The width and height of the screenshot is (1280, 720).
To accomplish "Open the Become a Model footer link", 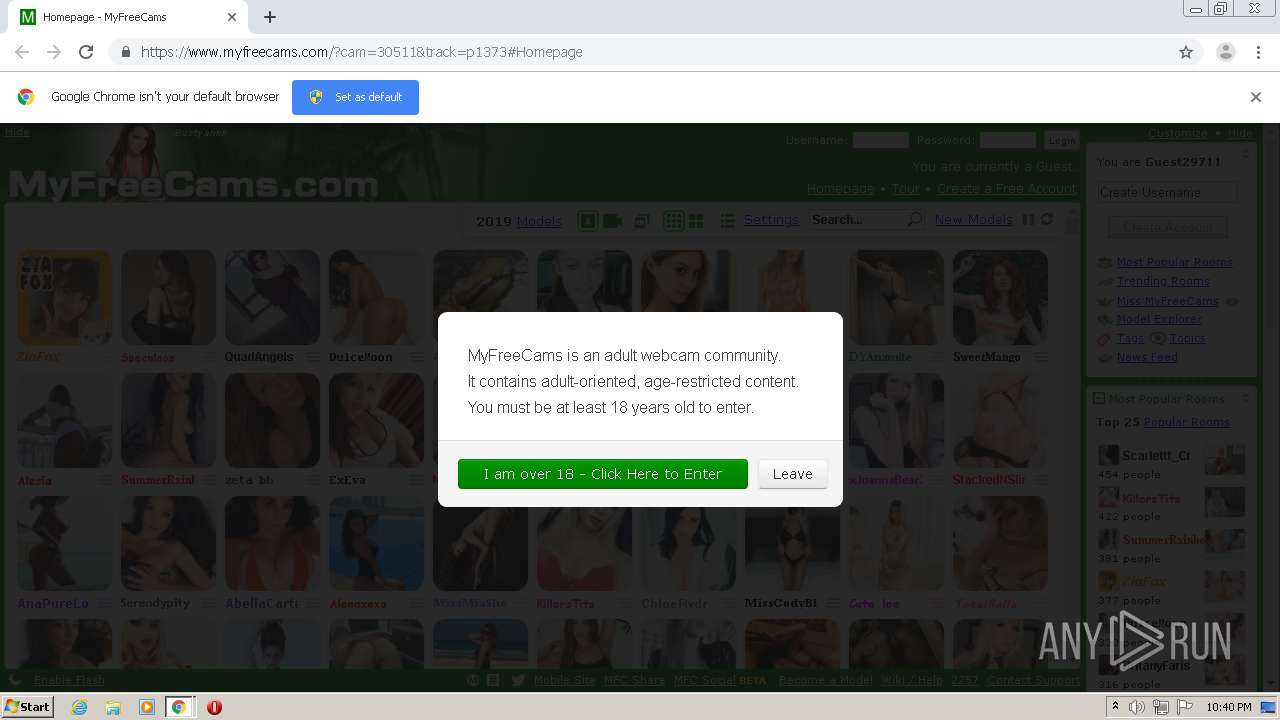I will tap(825, 680).
